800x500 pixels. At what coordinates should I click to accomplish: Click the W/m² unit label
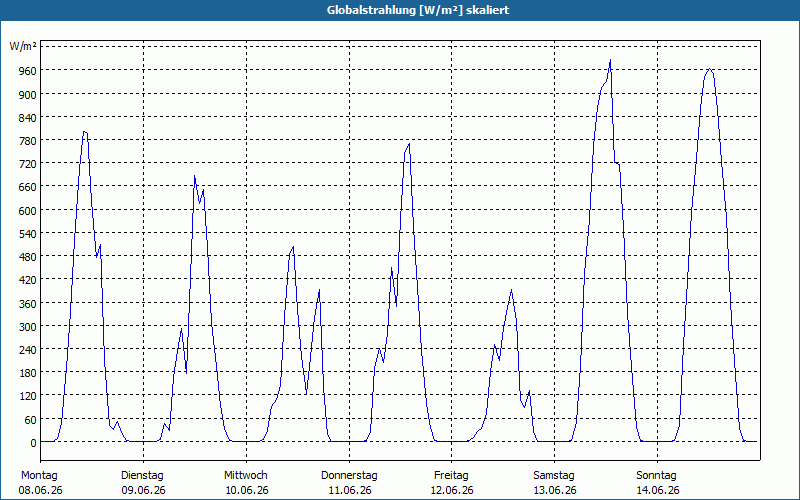[x=23, y=47]
